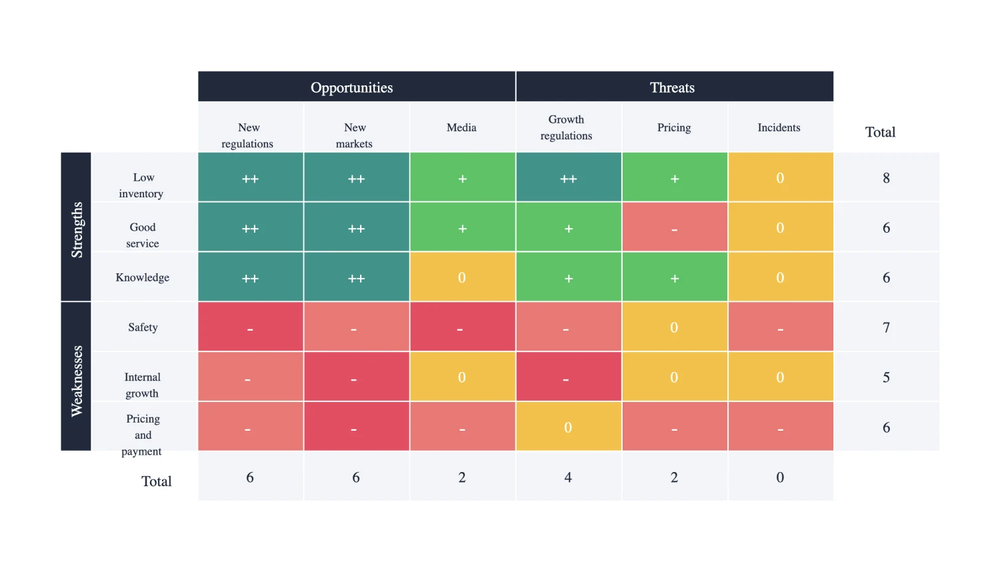Click the Knowledge row label
Viewport: 1000px width, 572px height.
point(143,277)
